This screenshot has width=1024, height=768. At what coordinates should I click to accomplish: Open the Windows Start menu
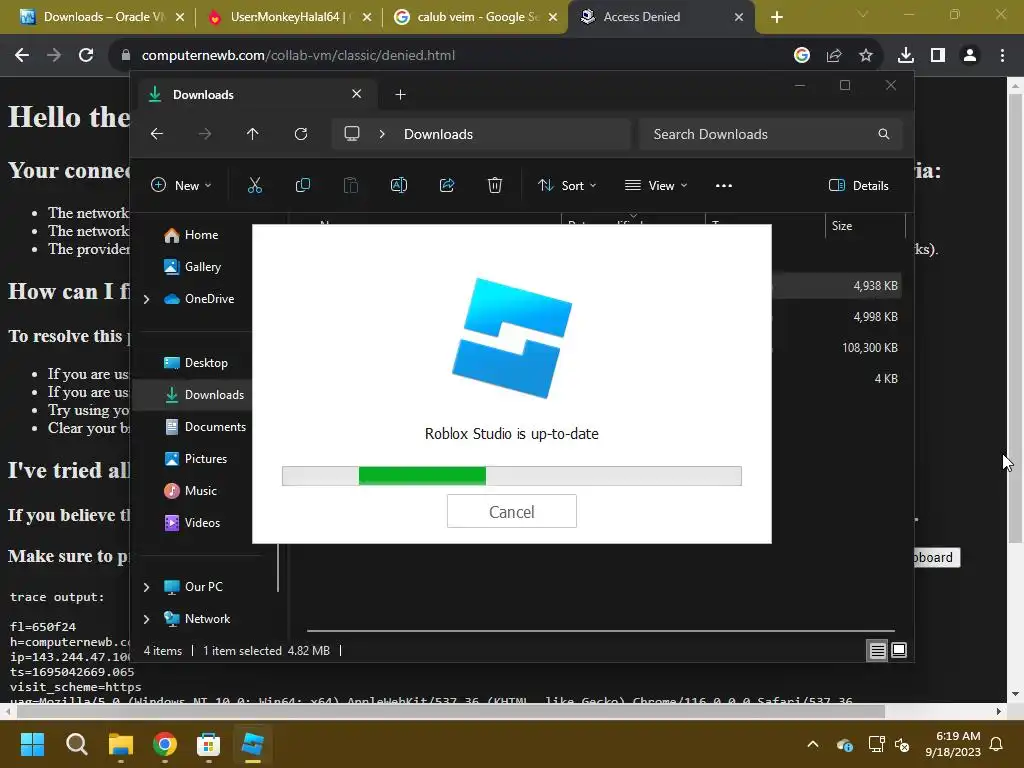tap(32, 744)
